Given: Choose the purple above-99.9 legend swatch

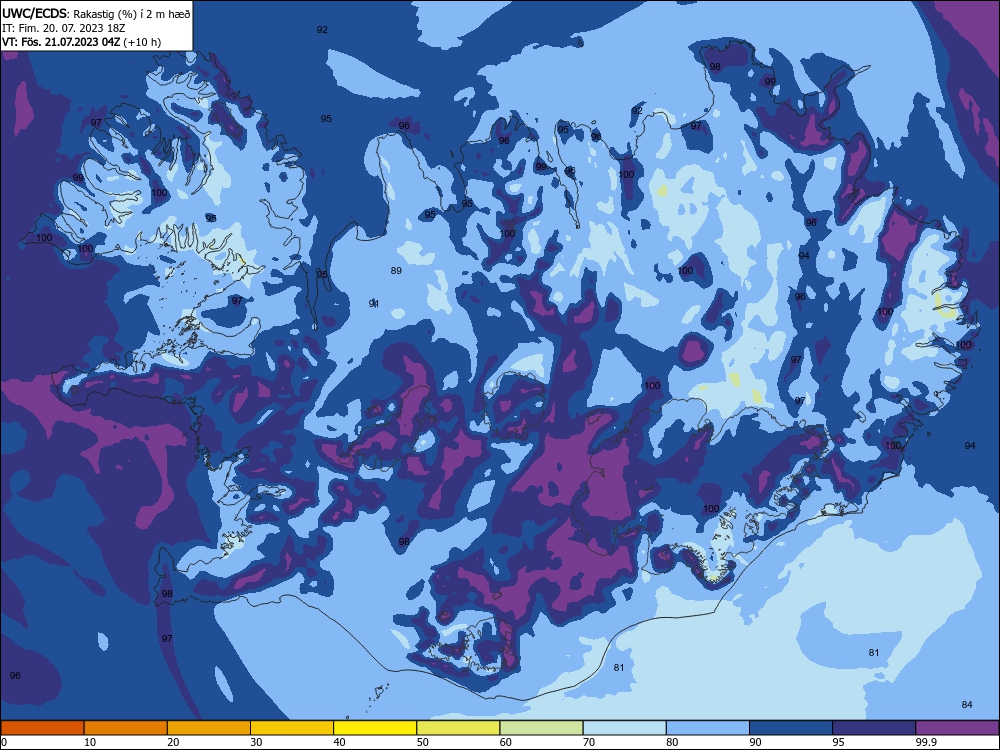Looking at the screenshot, I should coord(957,728).
